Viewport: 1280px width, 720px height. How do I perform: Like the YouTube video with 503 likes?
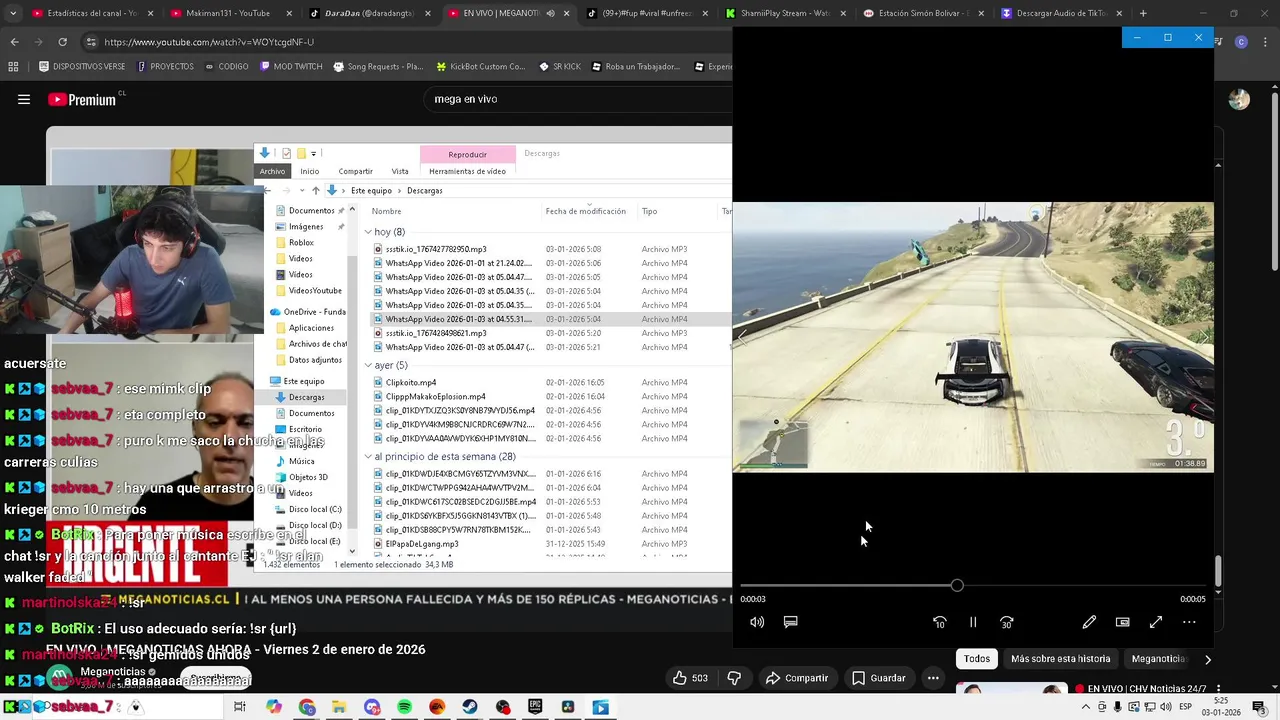pos(689,678)
